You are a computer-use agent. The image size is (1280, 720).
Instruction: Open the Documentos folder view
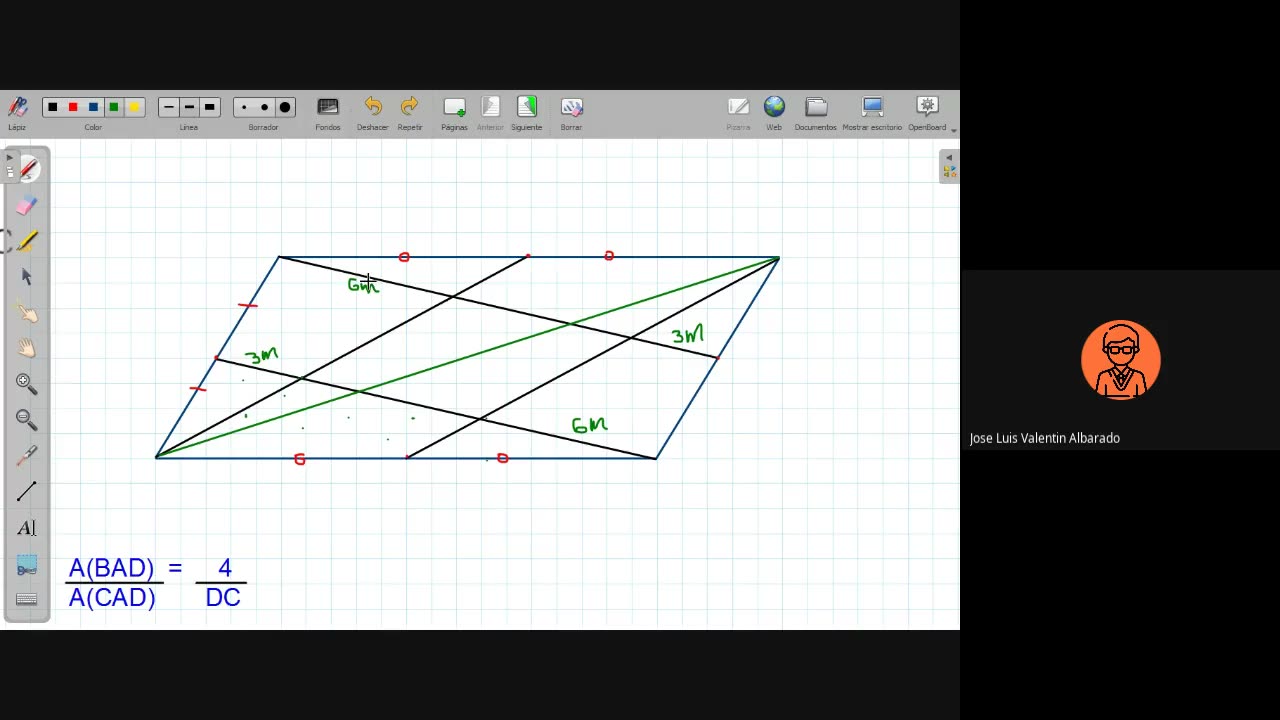tap(816, 107)
